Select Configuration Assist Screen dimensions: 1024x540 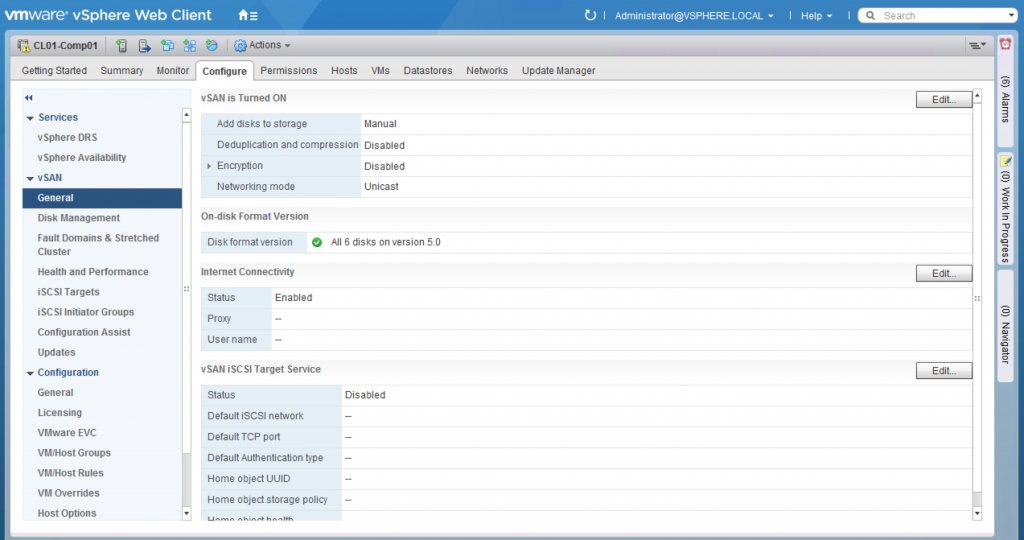click(84, 332)
